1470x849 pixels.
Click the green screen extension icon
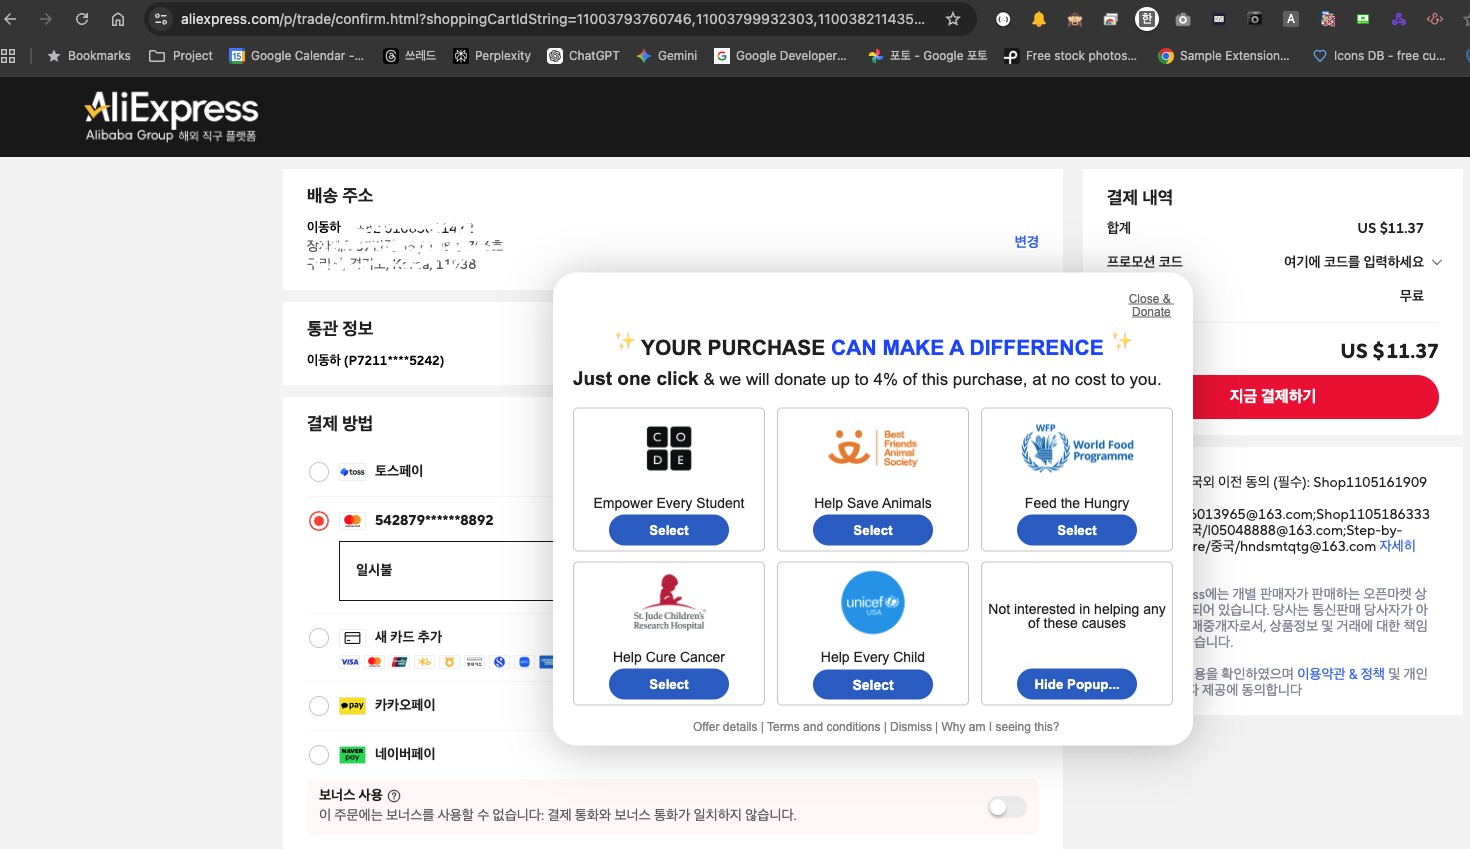(1363, 19)
